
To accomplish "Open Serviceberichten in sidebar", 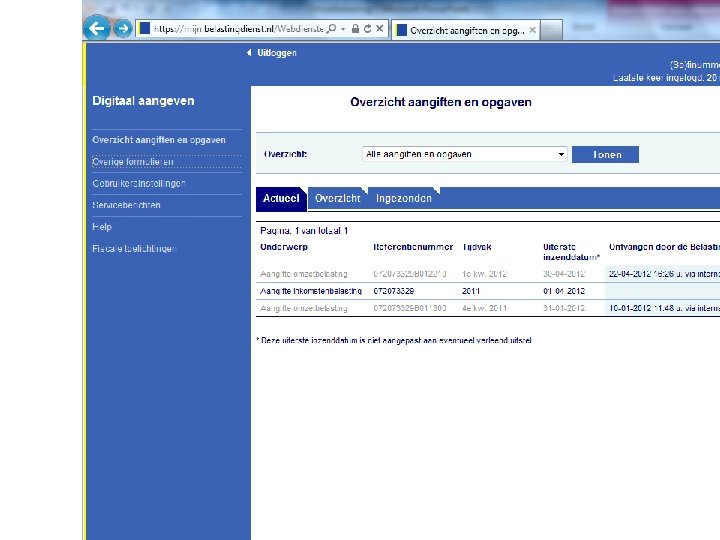I will point(126,205).
